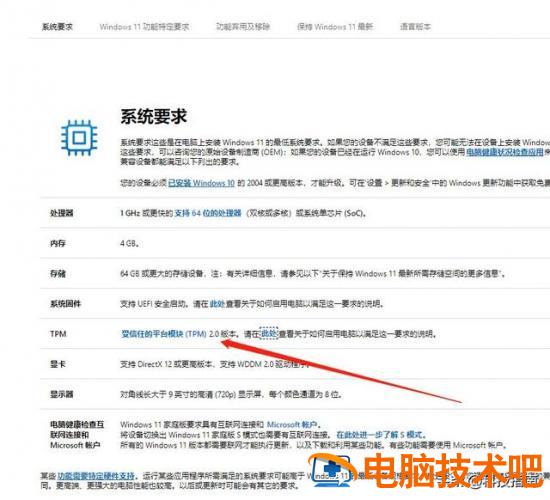
Task: Open 功能需要特定硬件支持 link
Action: 96,476
